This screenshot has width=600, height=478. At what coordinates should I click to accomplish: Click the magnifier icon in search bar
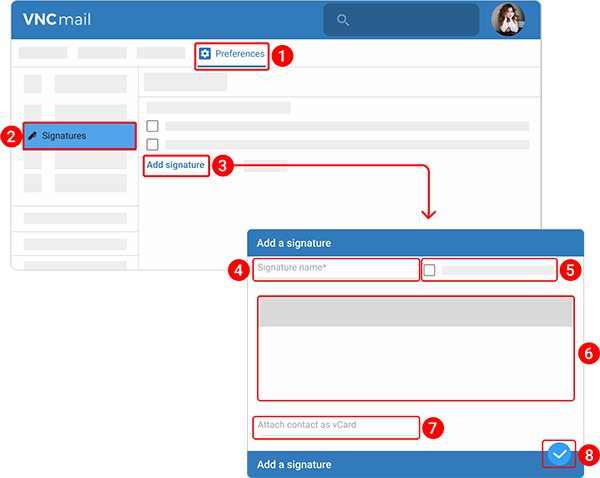click(343, 20)
